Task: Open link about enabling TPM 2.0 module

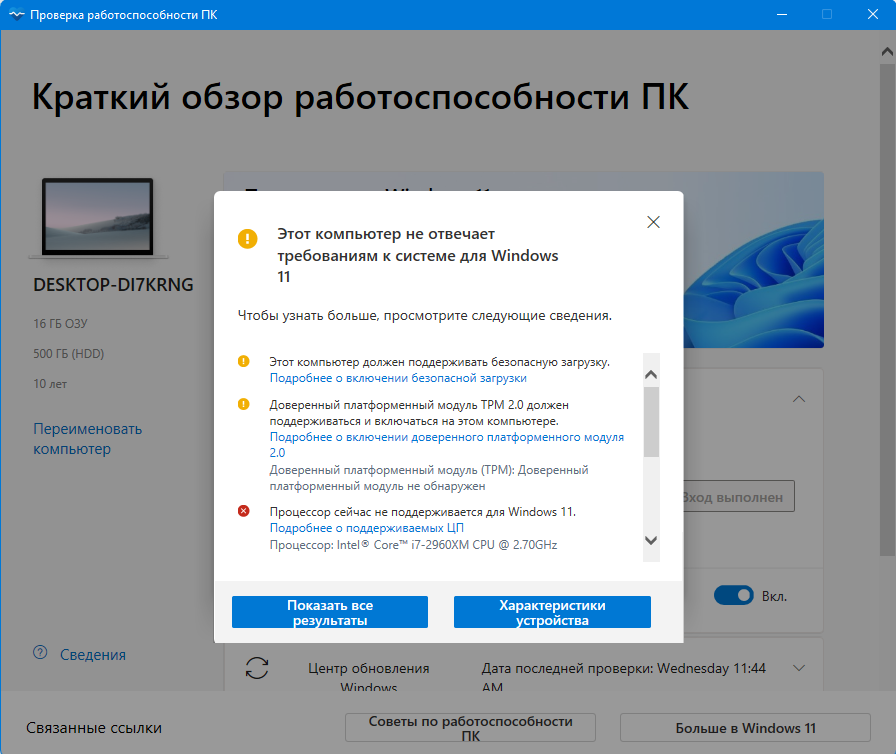Action: point(446,444)
